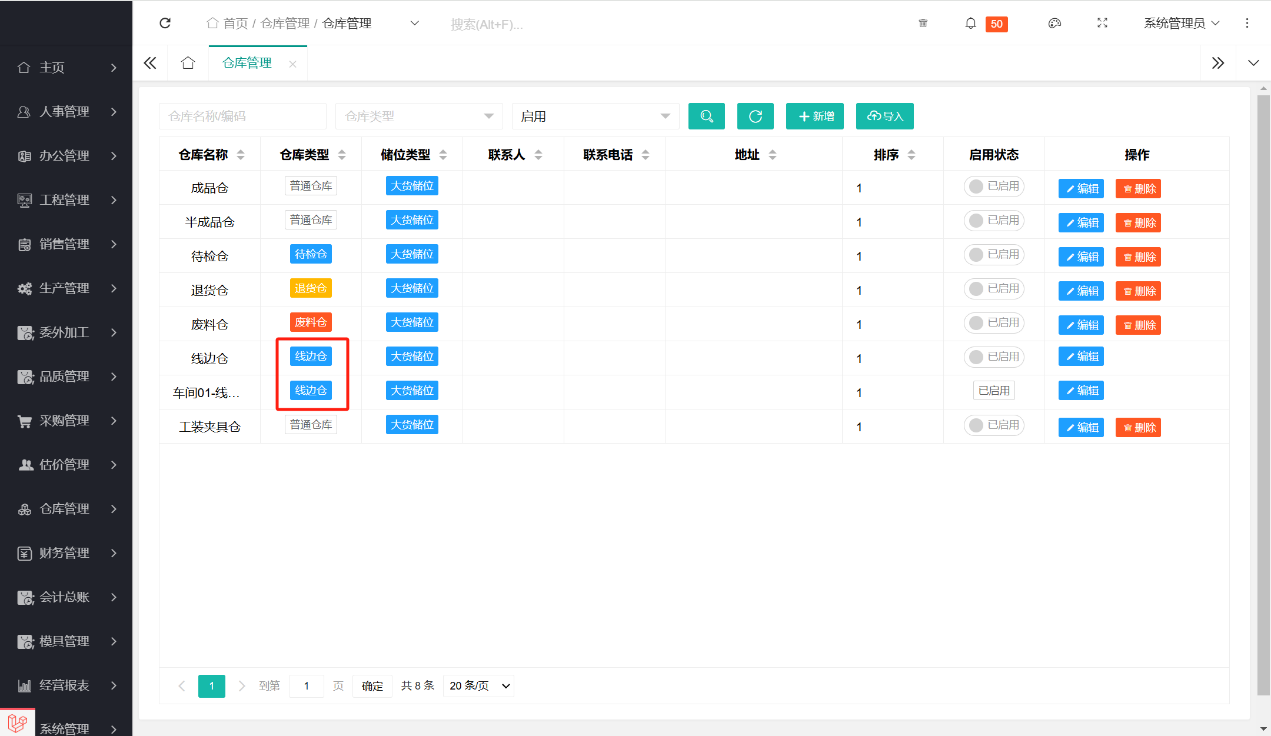Image resolution: width=1271 pixels, height=736 pixels.
Task: Toggle enabled status for 工装夹具仓
Action: coord(993,426)
